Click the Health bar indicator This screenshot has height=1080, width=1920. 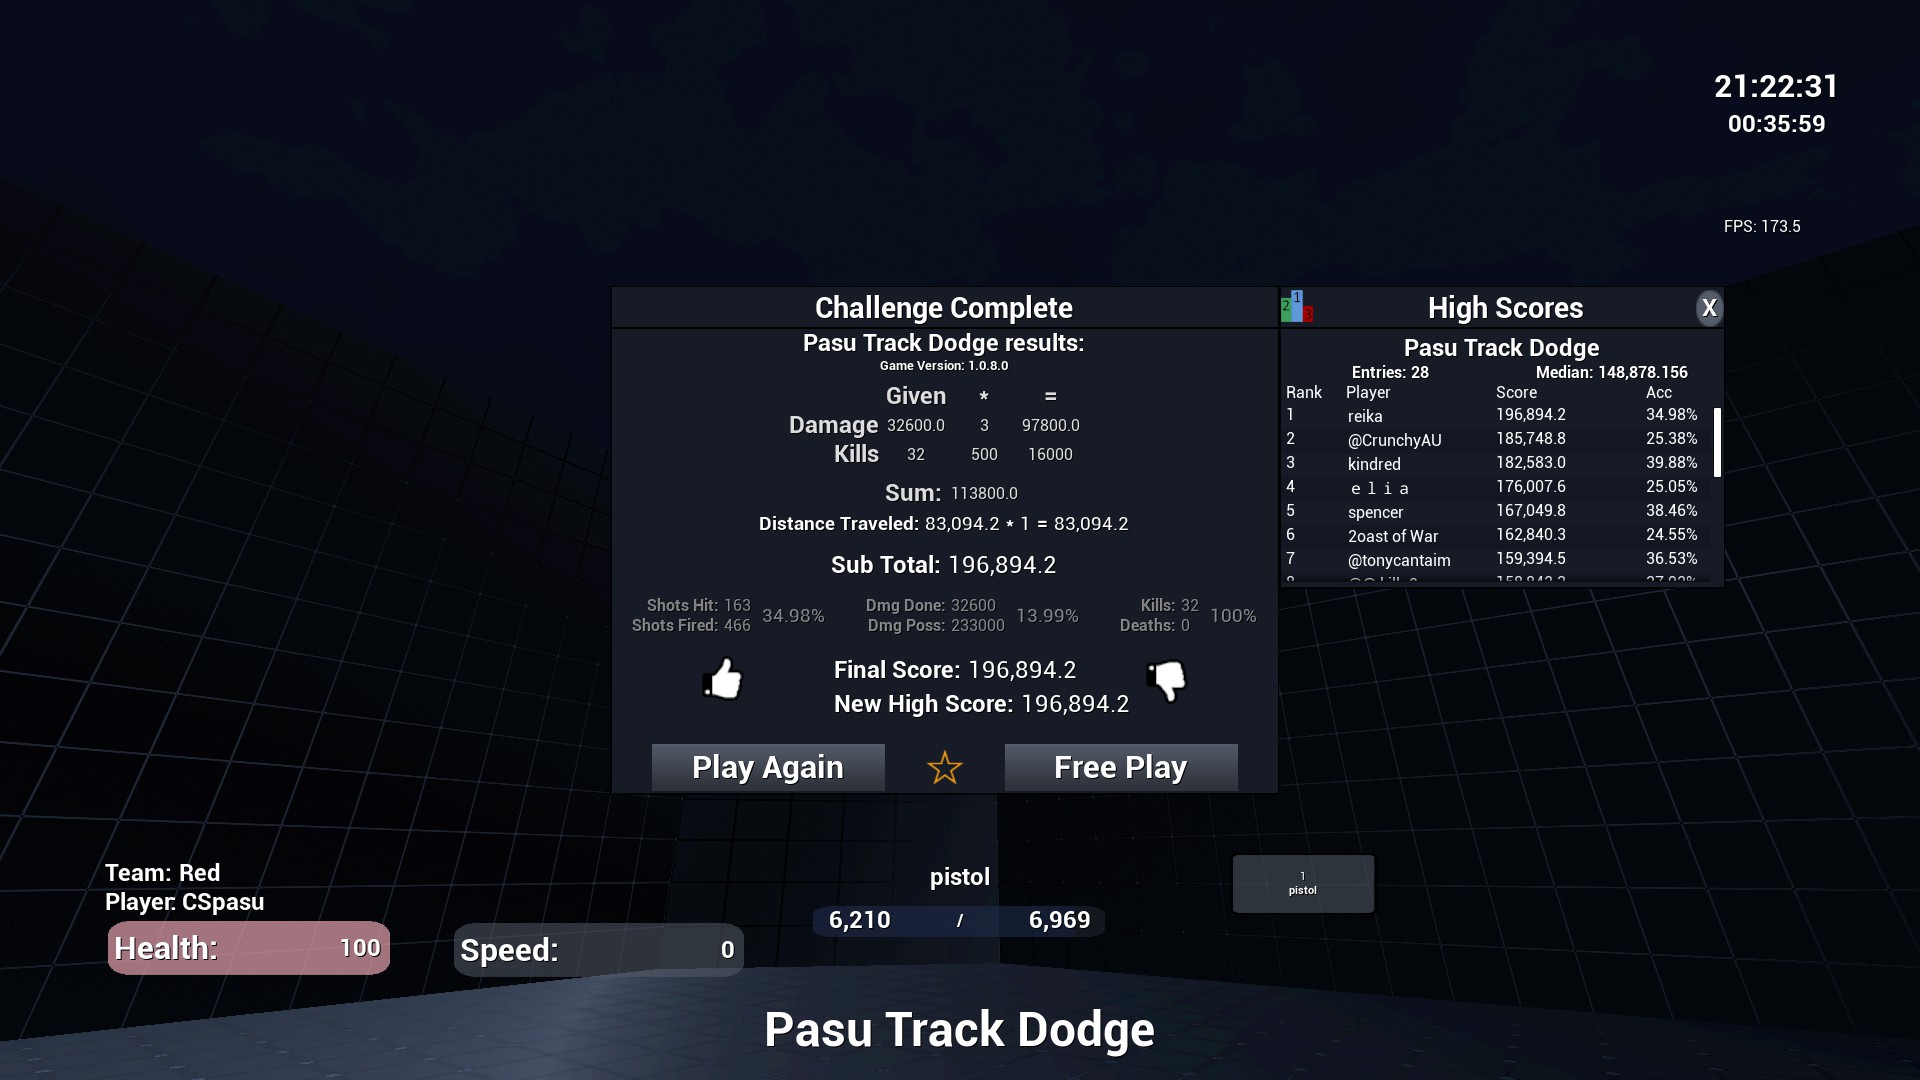coord(248,948)
